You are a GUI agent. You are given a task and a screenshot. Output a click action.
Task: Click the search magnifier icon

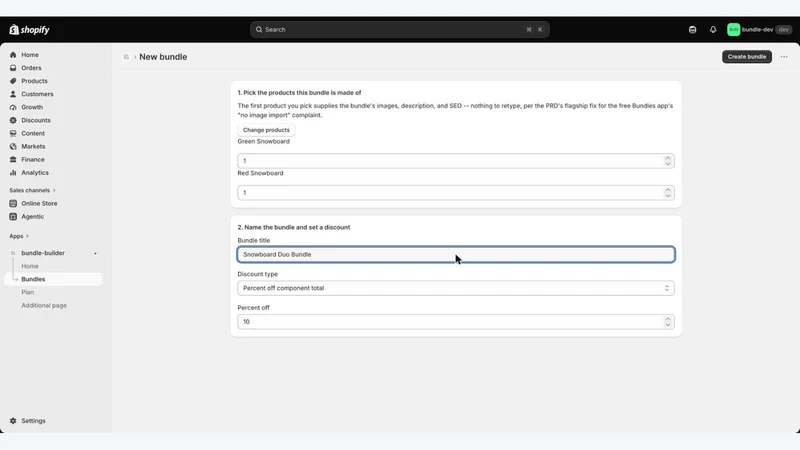259,30
